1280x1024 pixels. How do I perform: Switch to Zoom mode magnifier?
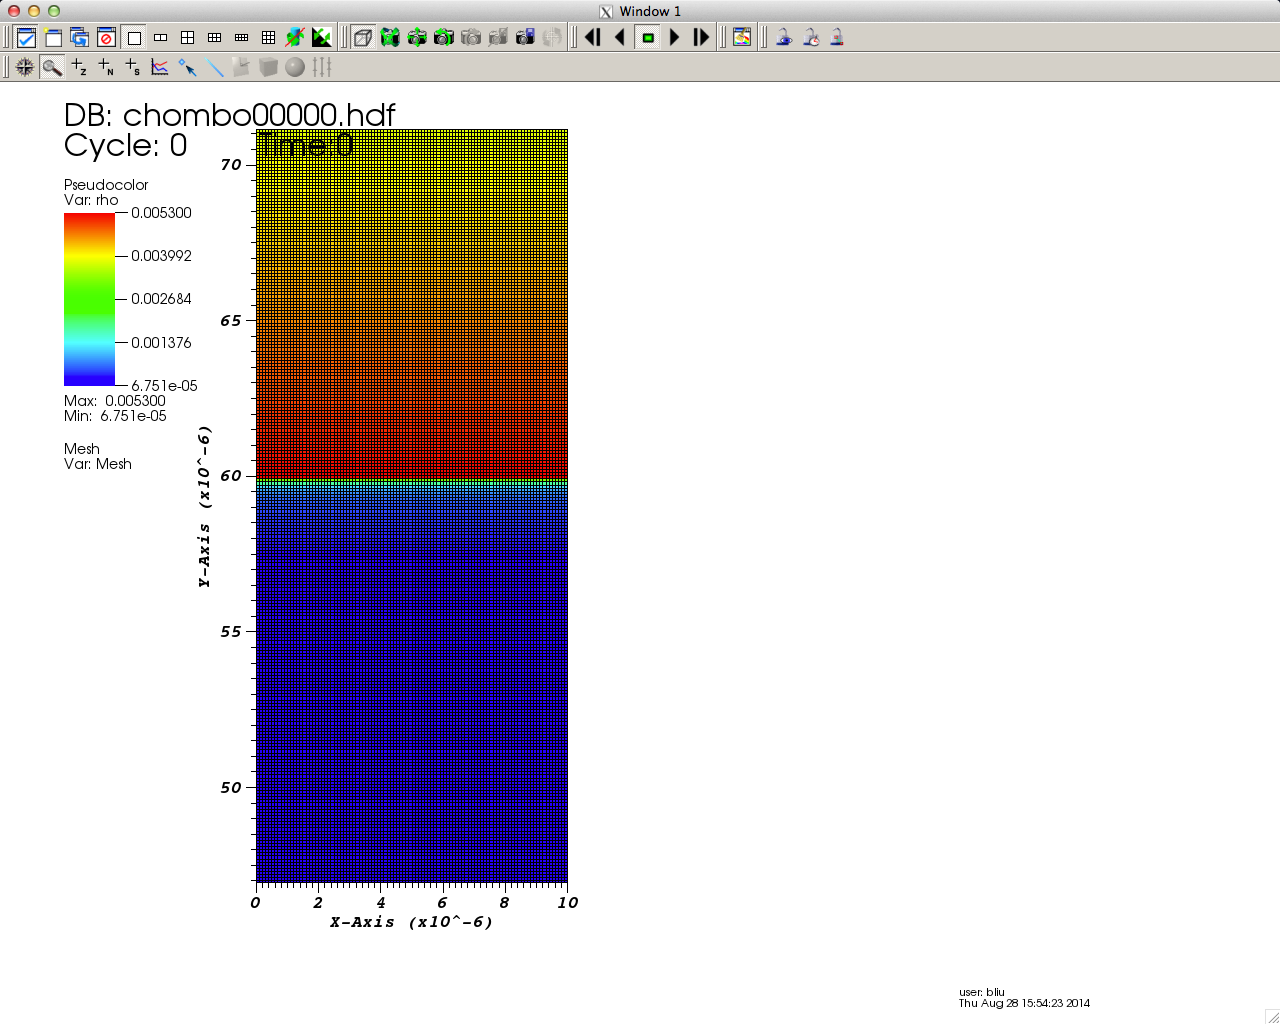point(52,67)
